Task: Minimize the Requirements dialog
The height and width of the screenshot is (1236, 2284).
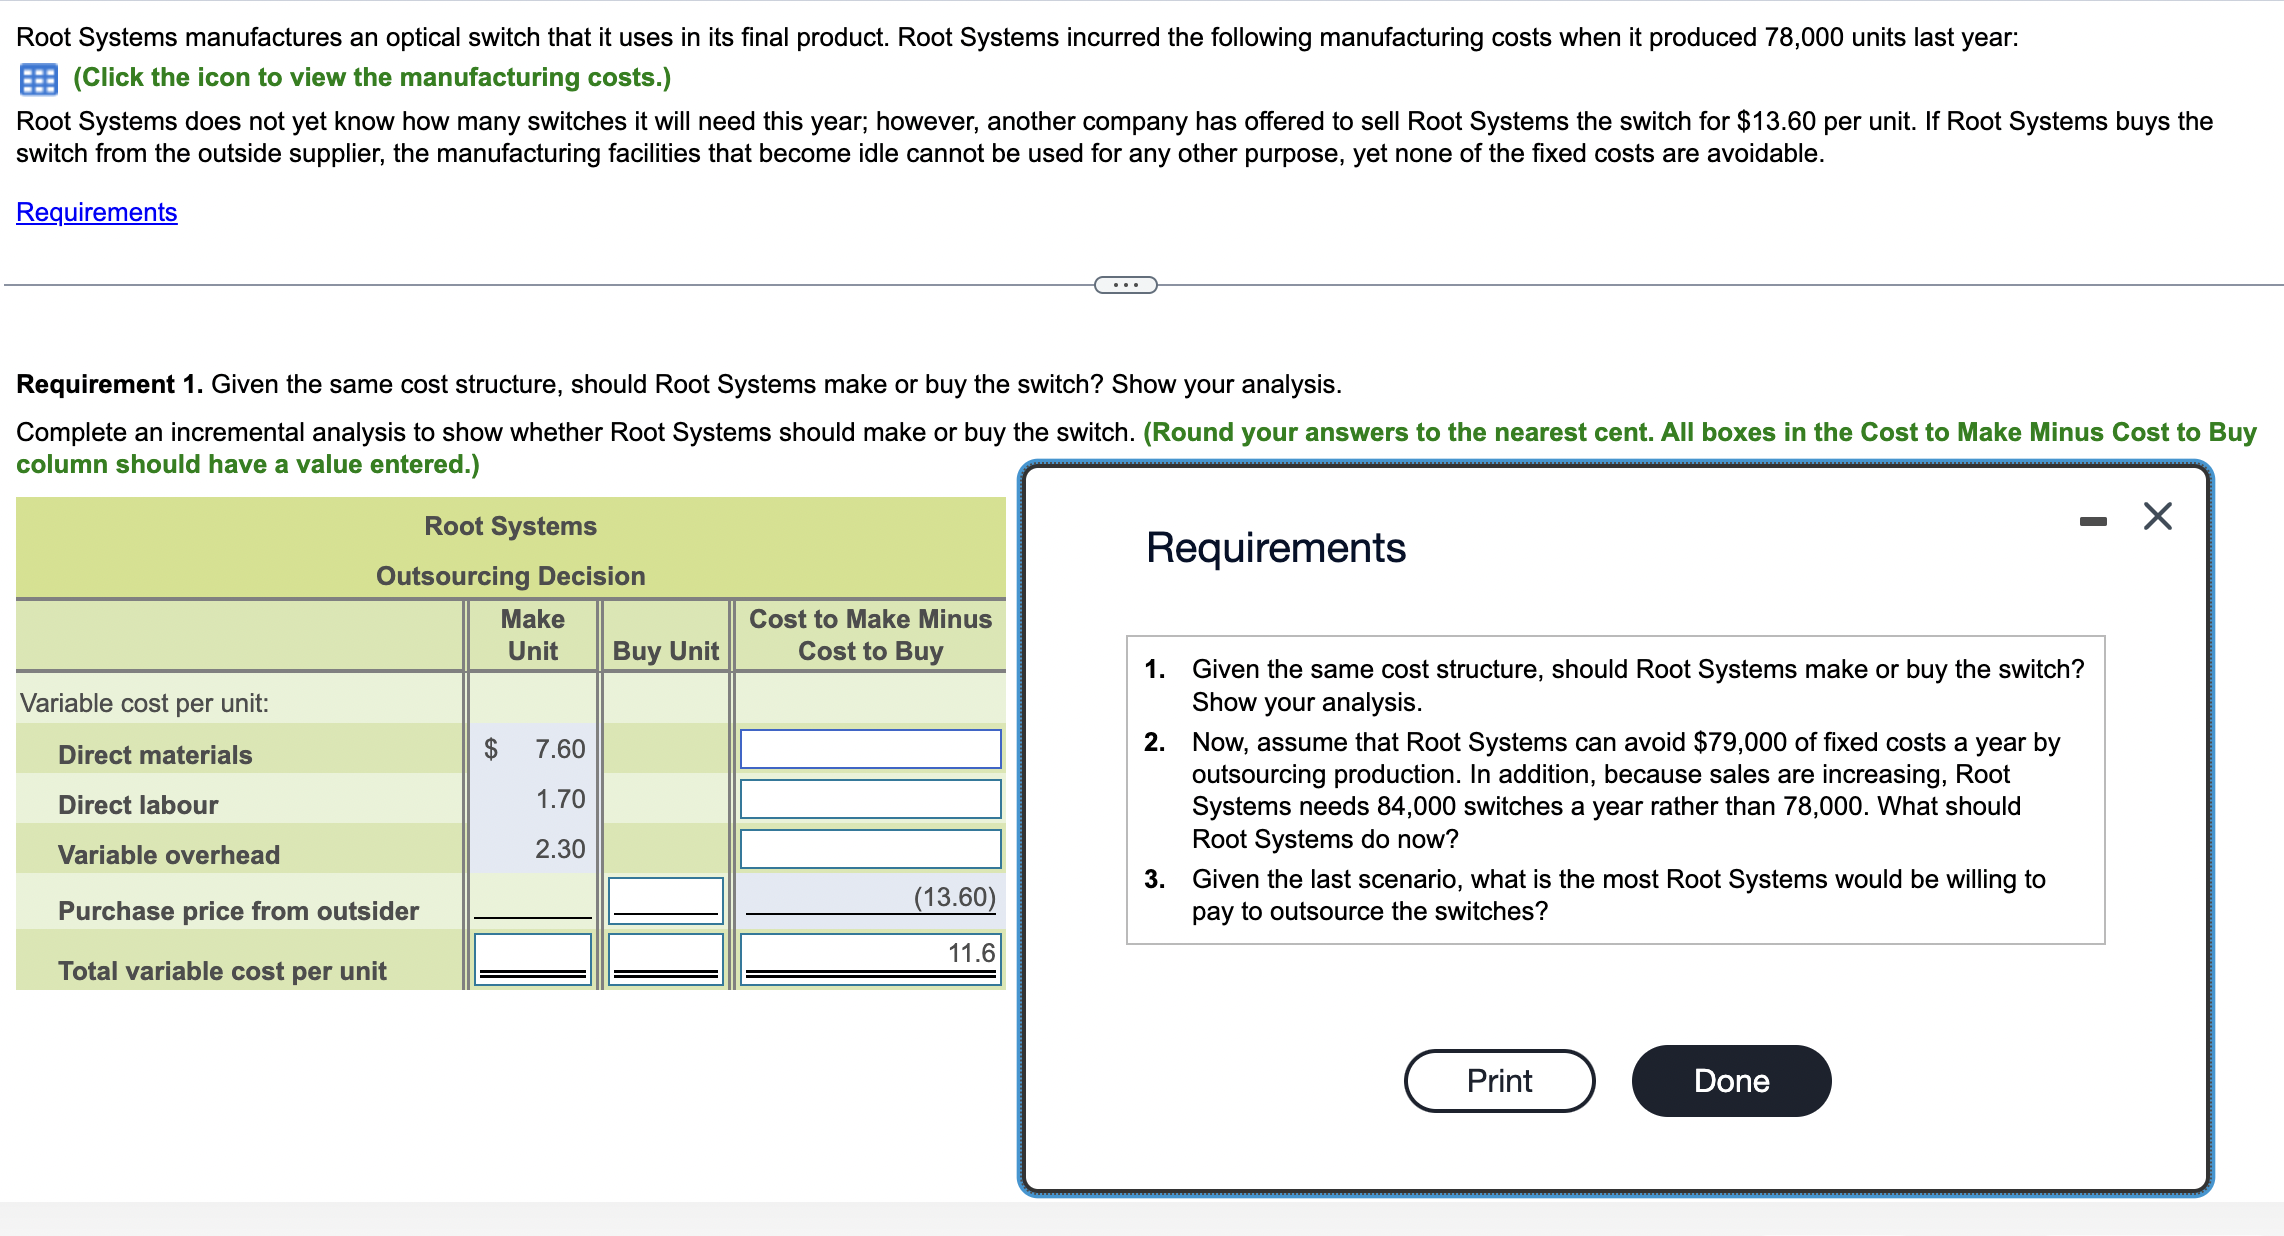Action: point(2092,521)
